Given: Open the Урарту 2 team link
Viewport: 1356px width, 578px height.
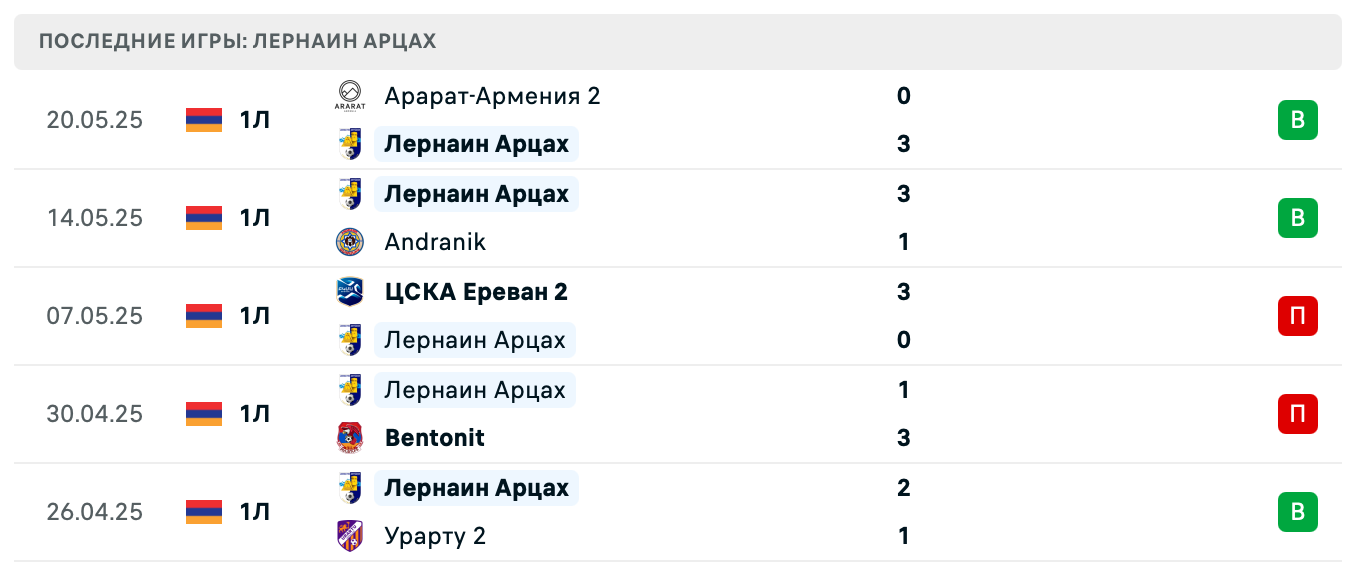Looking at the screenshot, I should pos(435,536).
